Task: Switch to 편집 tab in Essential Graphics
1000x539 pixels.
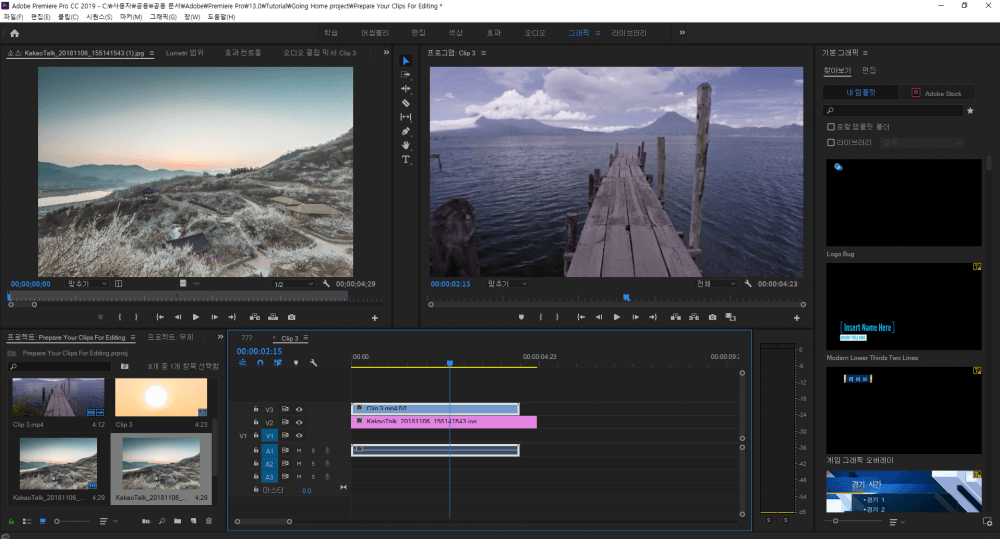Action: 869,70
